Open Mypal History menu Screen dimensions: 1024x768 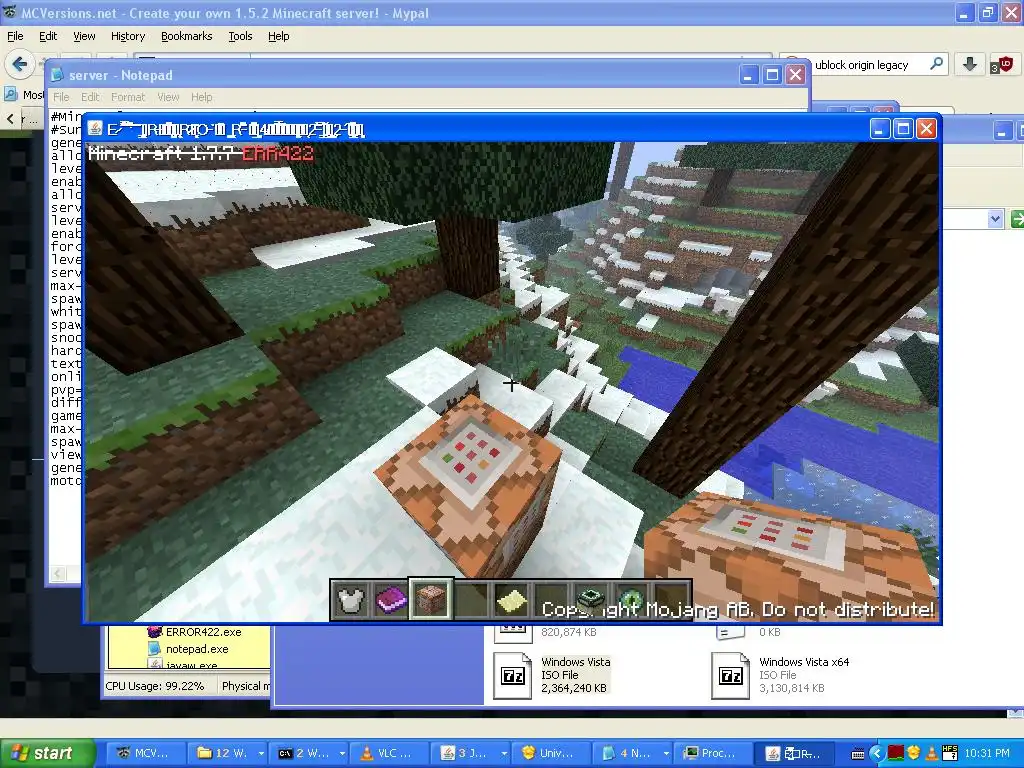(127, 36)
